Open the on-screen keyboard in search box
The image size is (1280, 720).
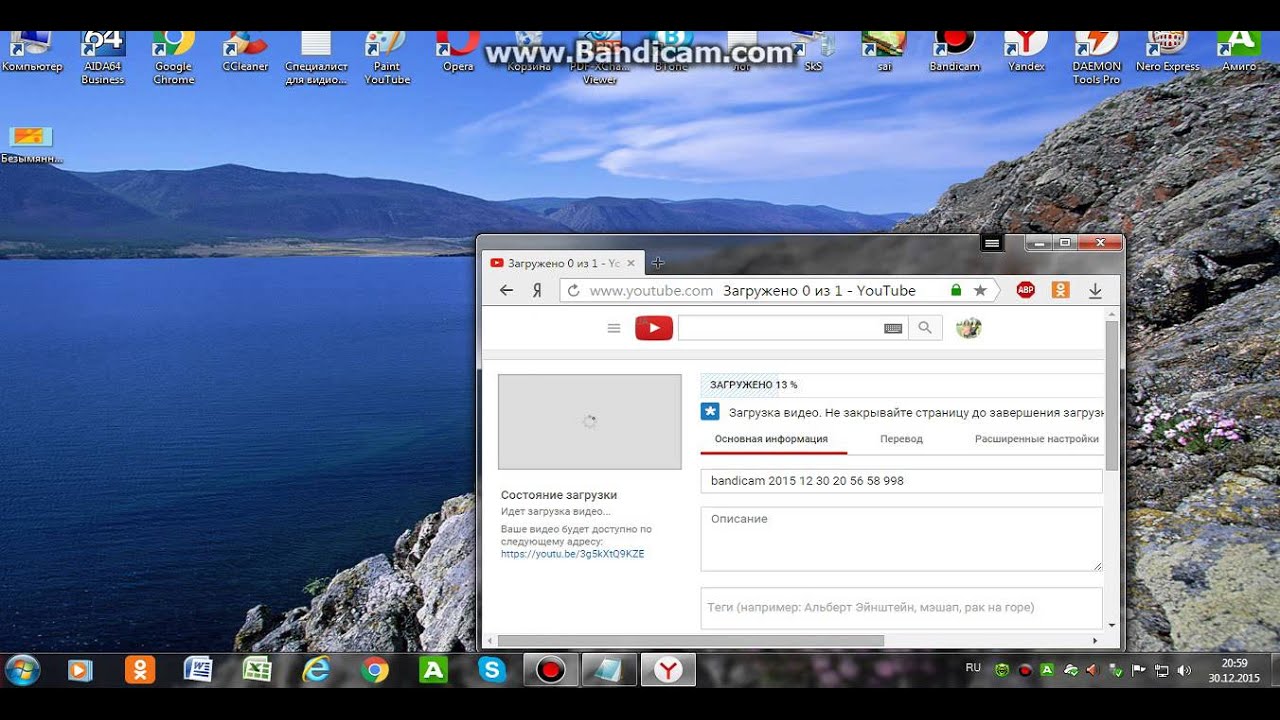tap(893, 328)
